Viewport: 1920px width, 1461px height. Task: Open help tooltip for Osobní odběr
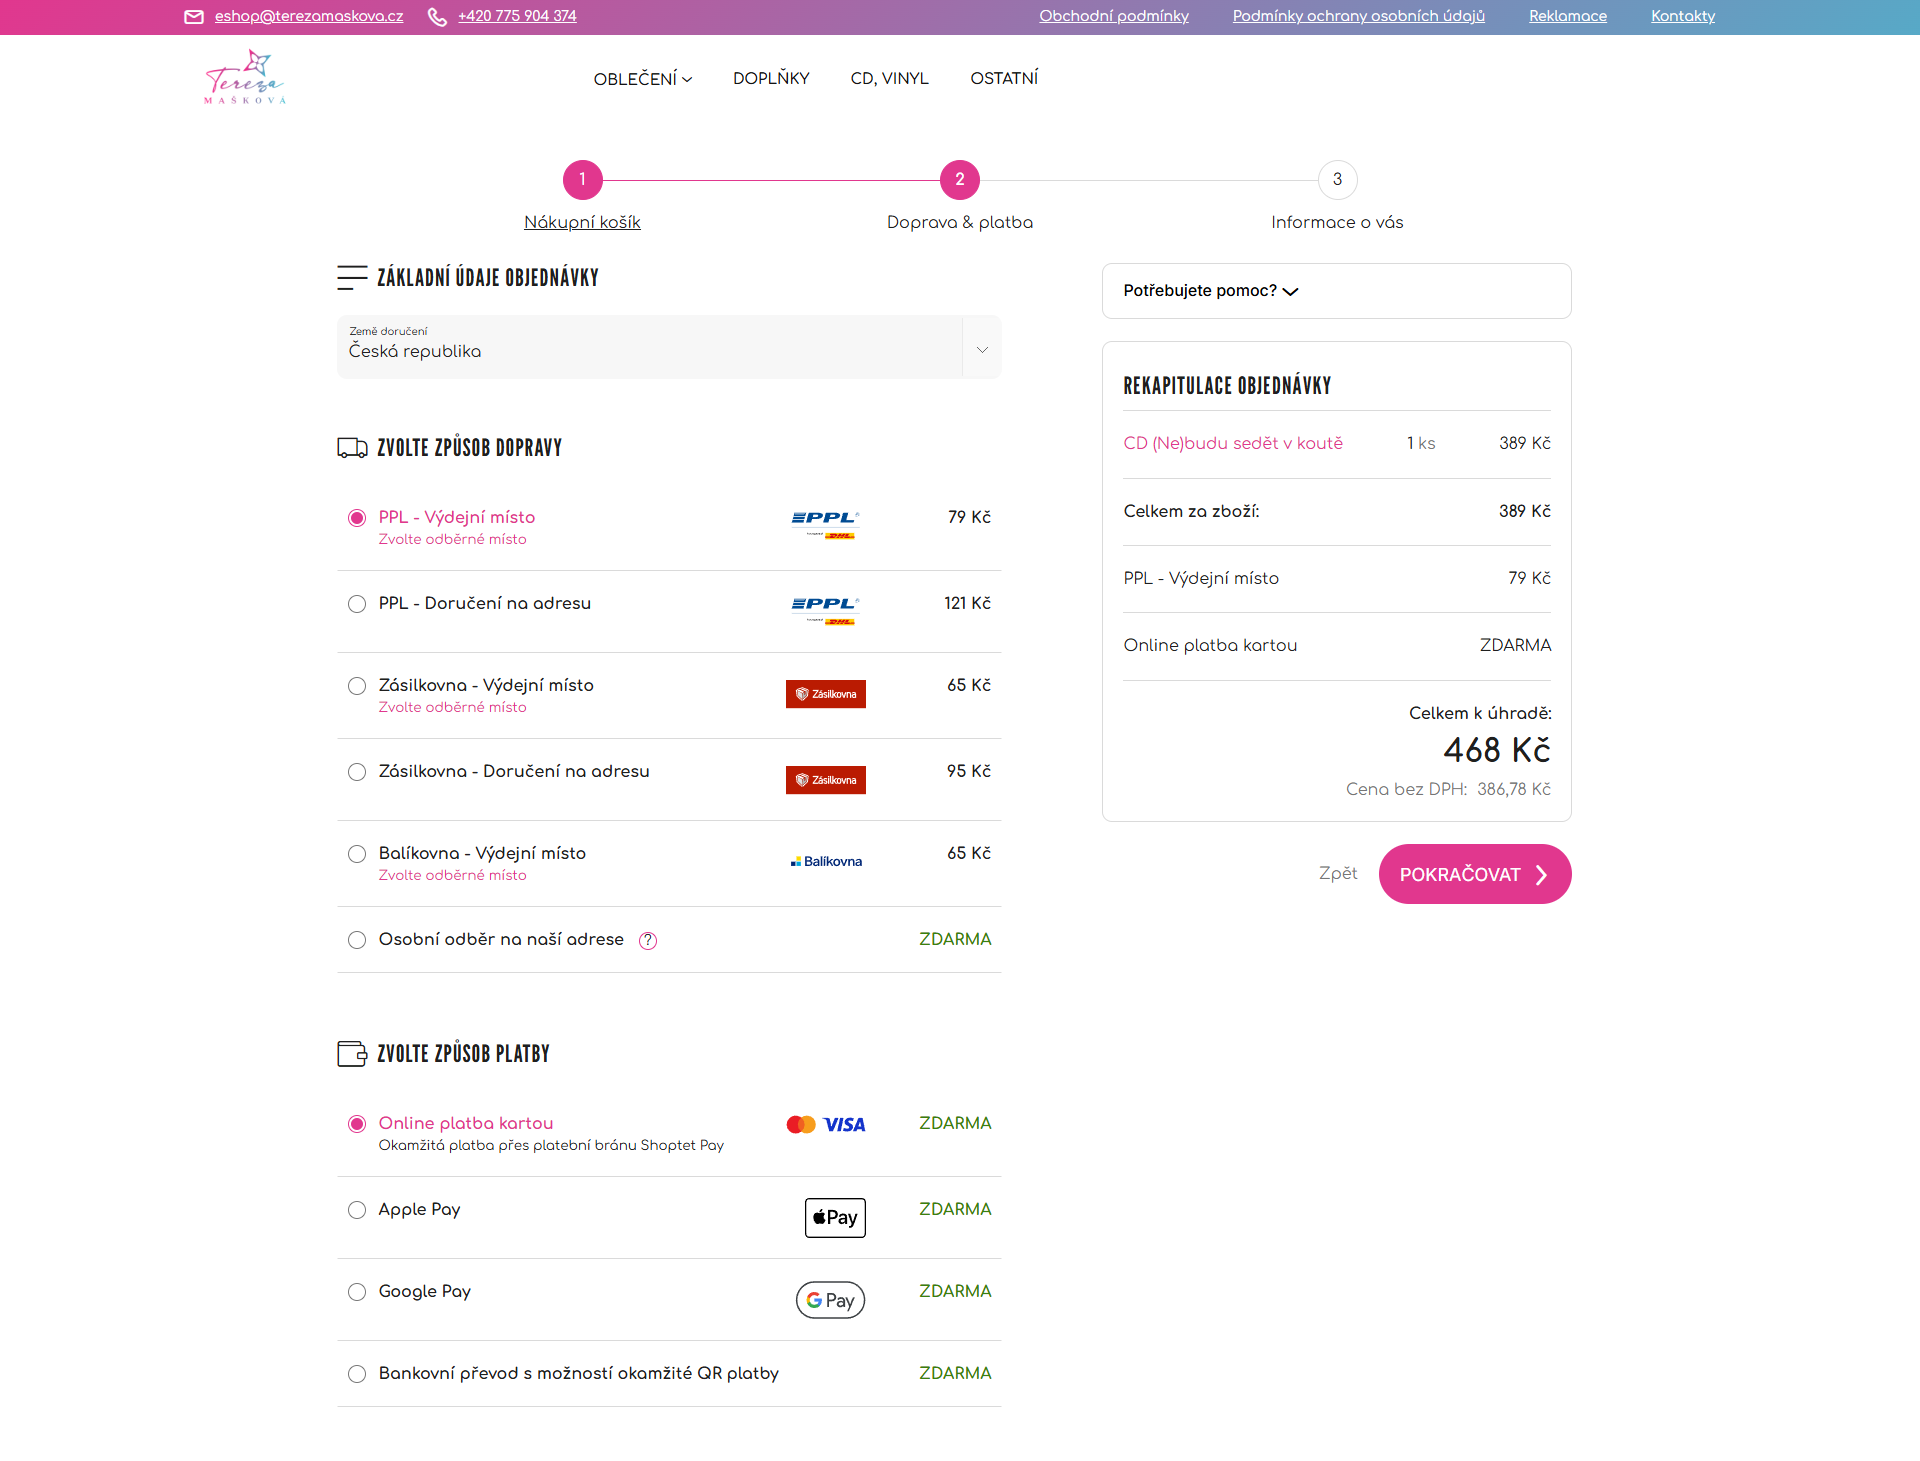[x=648, y=940]
